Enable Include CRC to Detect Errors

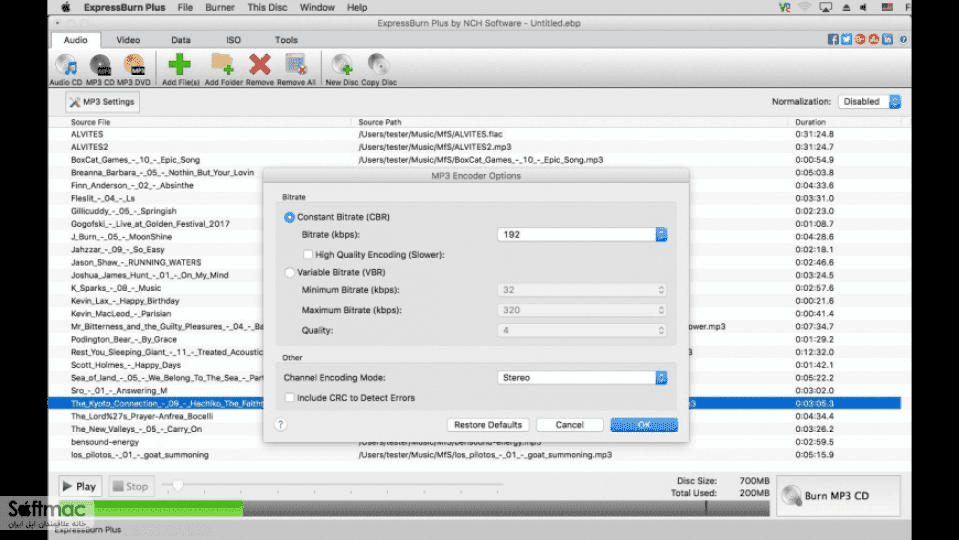pos(289,398)
